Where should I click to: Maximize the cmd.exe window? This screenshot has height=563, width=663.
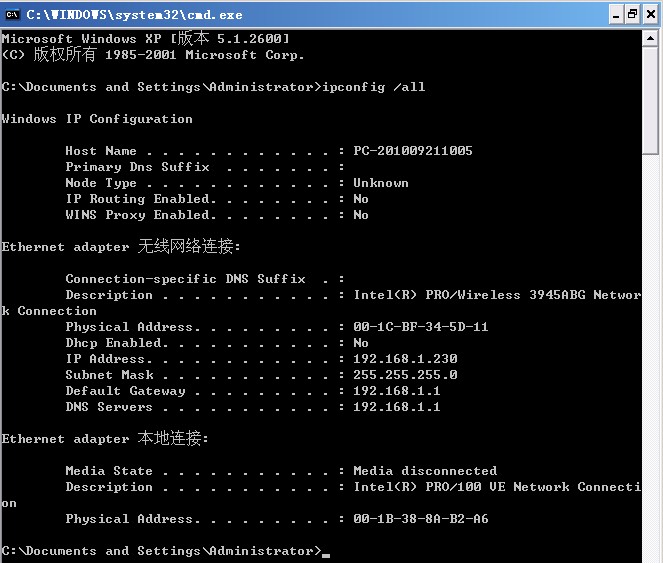631,14
